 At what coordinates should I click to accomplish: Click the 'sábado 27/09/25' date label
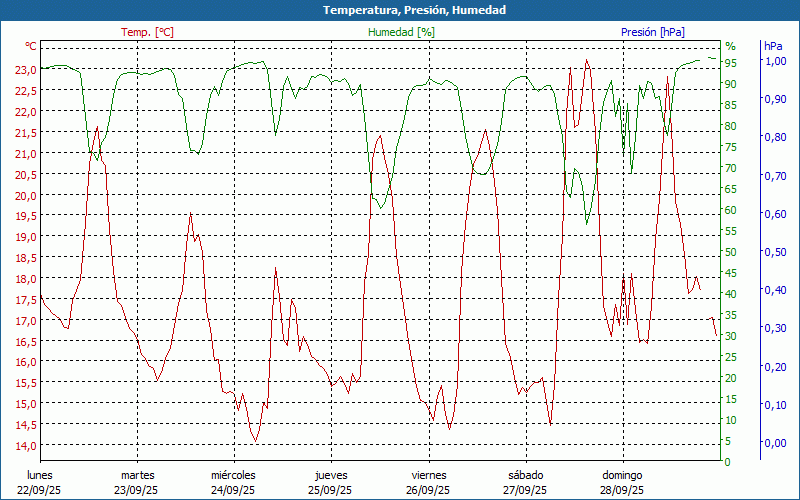tap(525, 482)
